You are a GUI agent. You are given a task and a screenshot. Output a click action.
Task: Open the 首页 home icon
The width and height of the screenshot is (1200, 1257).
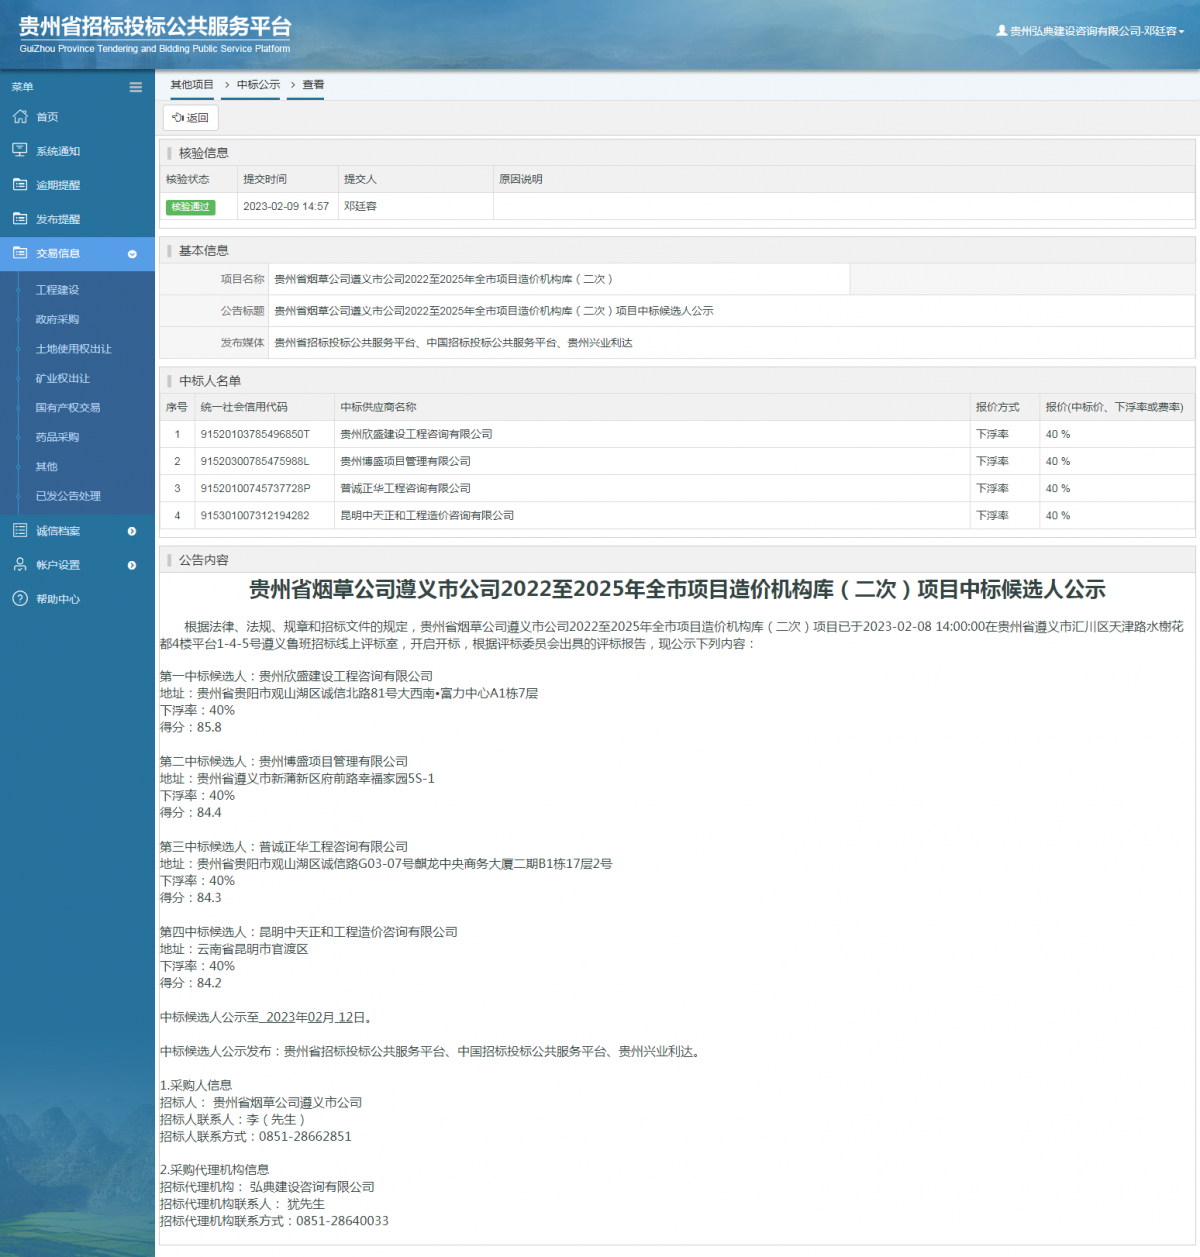pyautogui.click(x=20, y=117)
